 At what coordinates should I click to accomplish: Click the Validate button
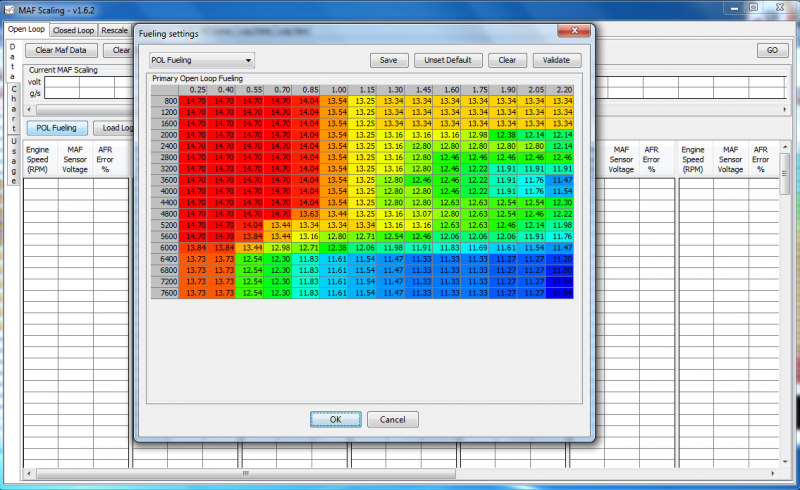coord(557,61)
